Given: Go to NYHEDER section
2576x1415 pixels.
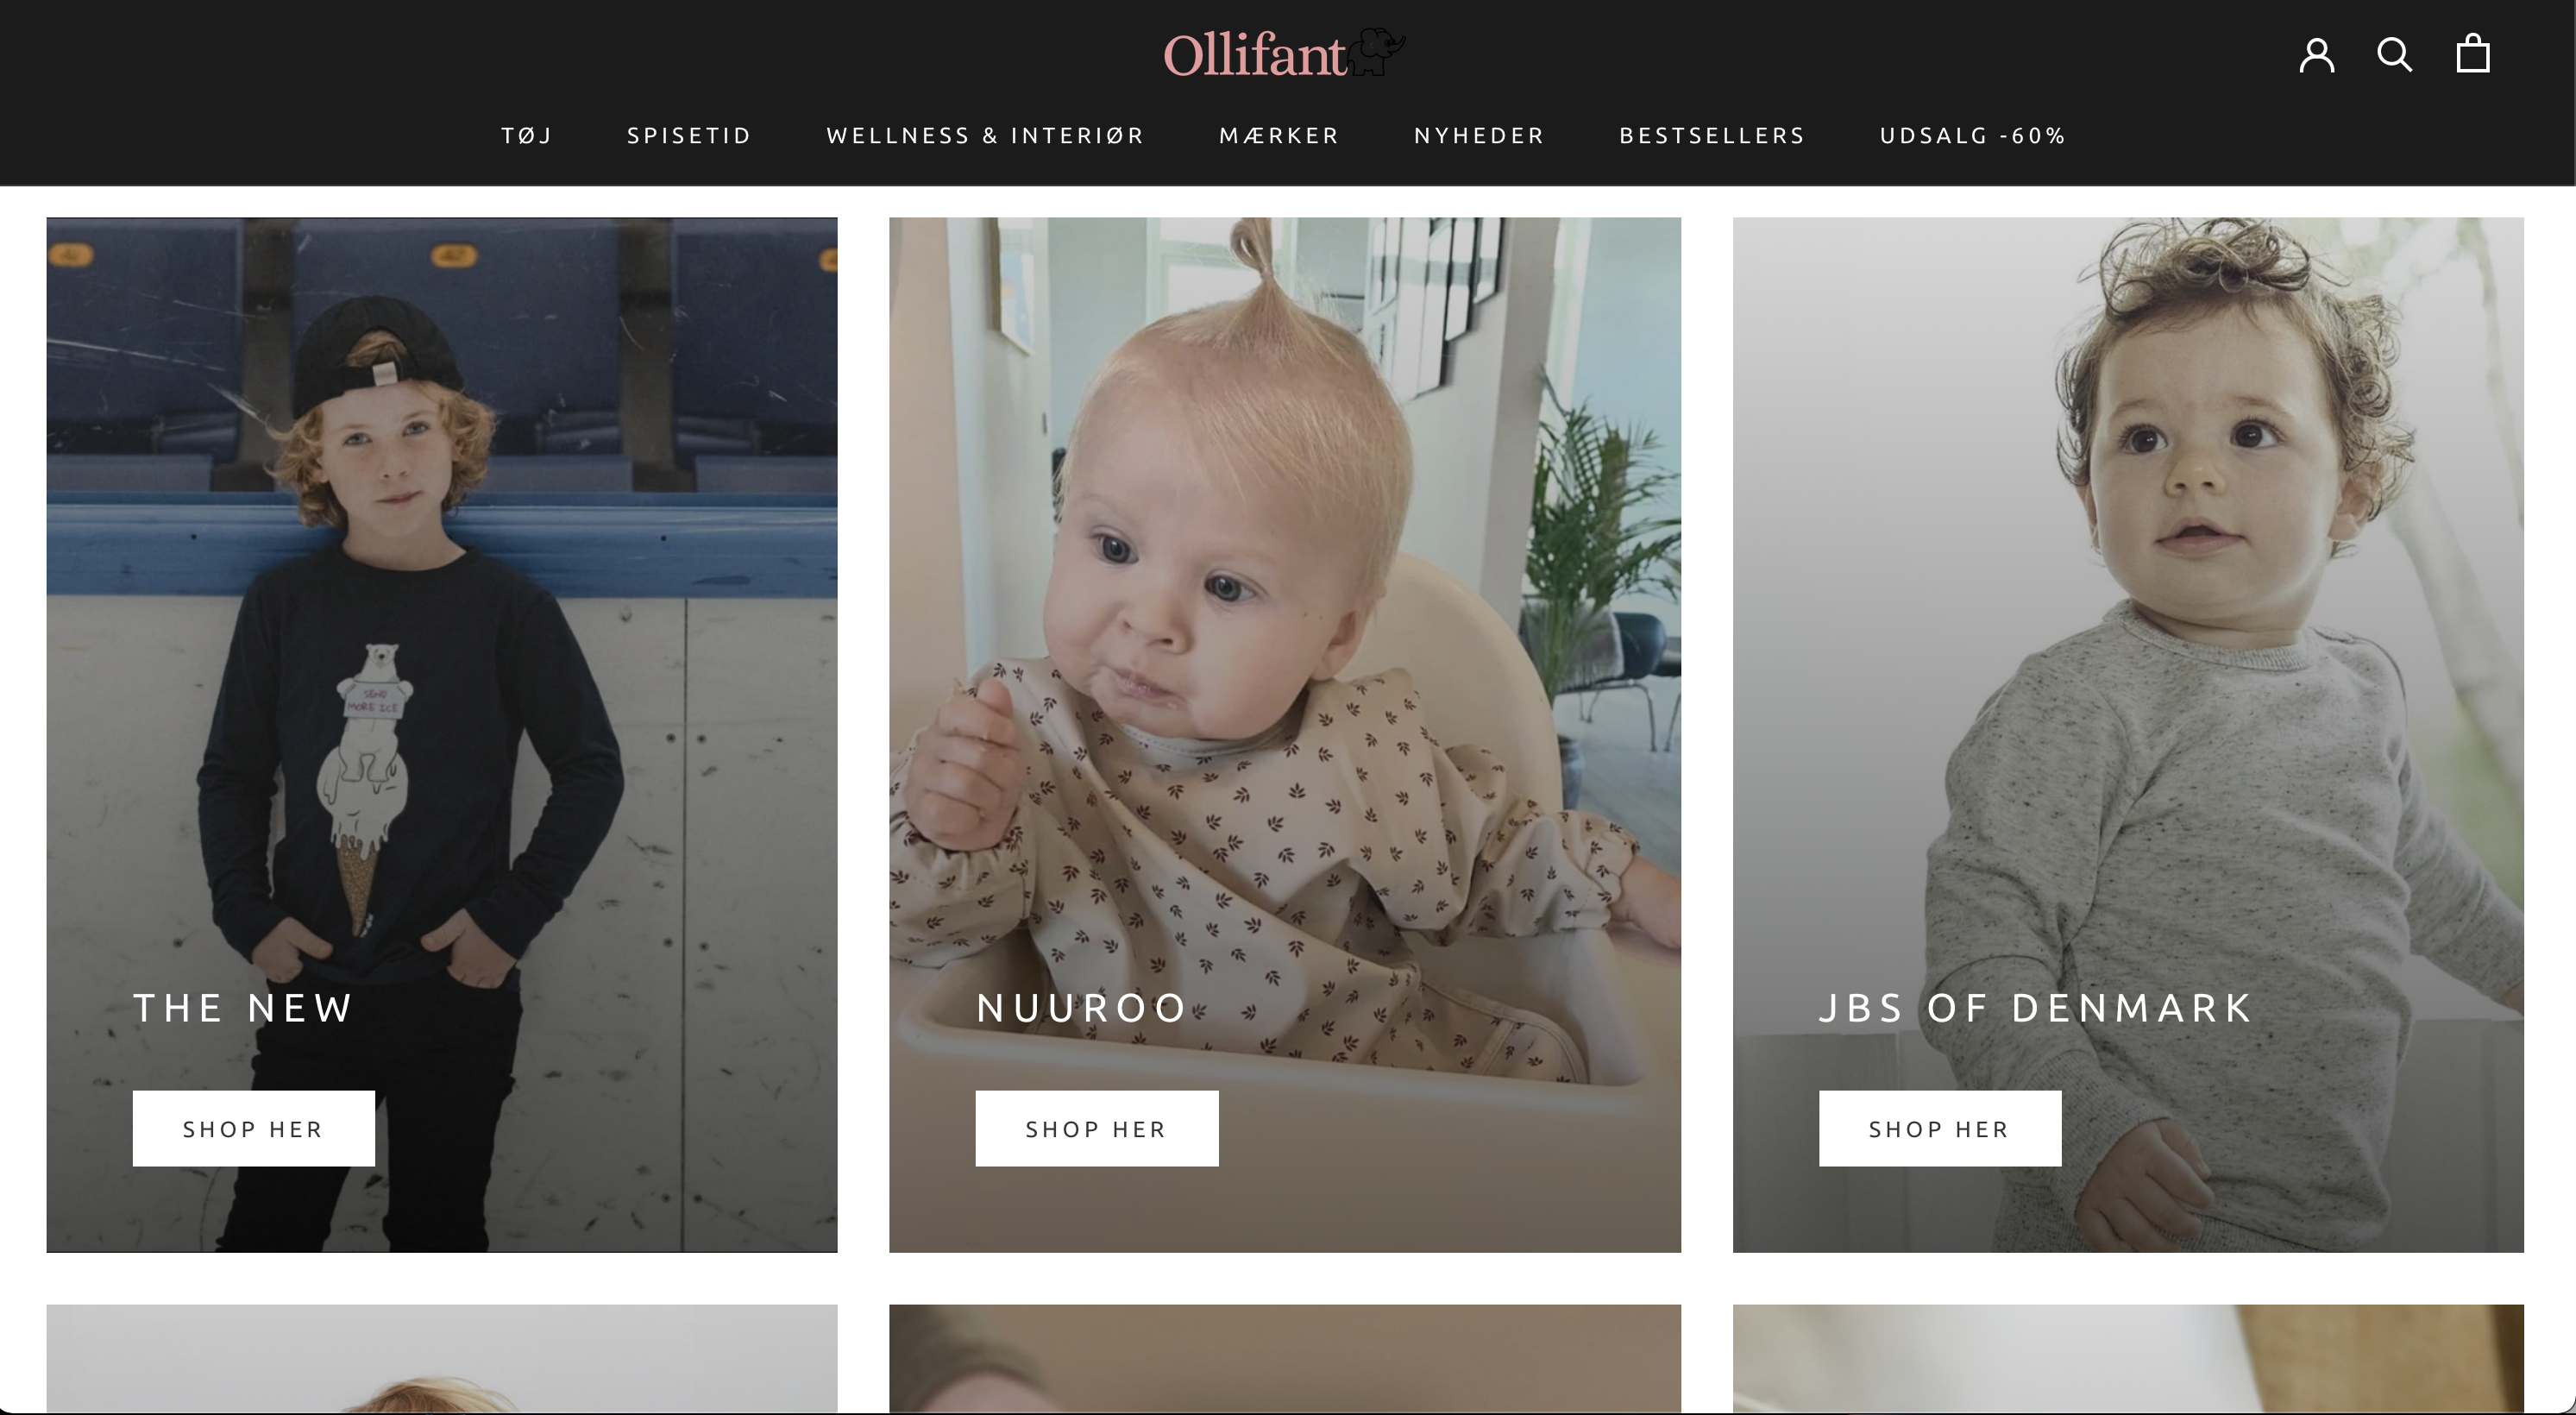Looking at the screenshot, I should (x=1479, y=136).
